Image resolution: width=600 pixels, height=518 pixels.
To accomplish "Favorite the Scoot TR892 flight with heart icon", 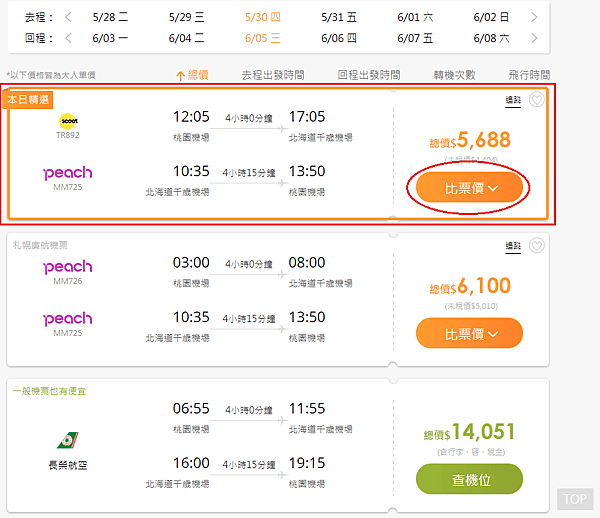I will 537,99.
